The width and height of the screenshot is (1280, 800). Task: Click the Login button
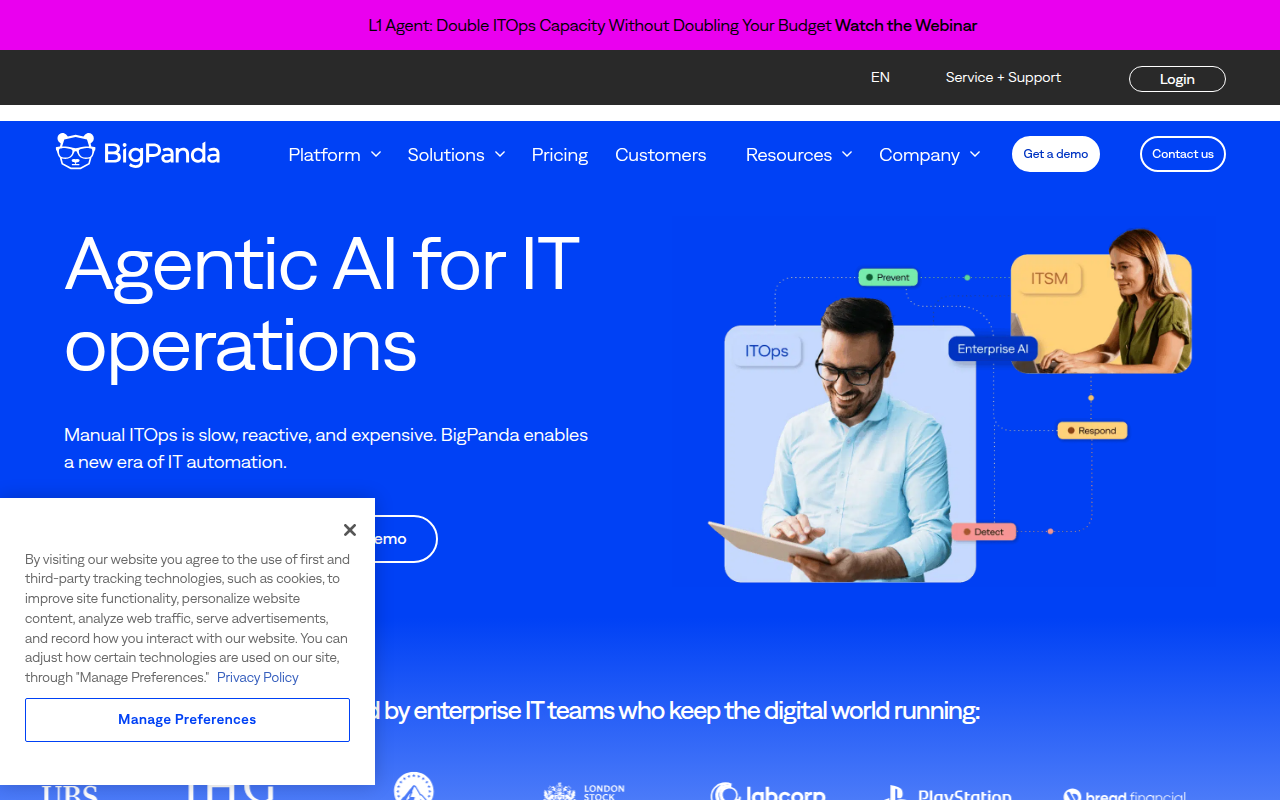[x=1177, y=79]
